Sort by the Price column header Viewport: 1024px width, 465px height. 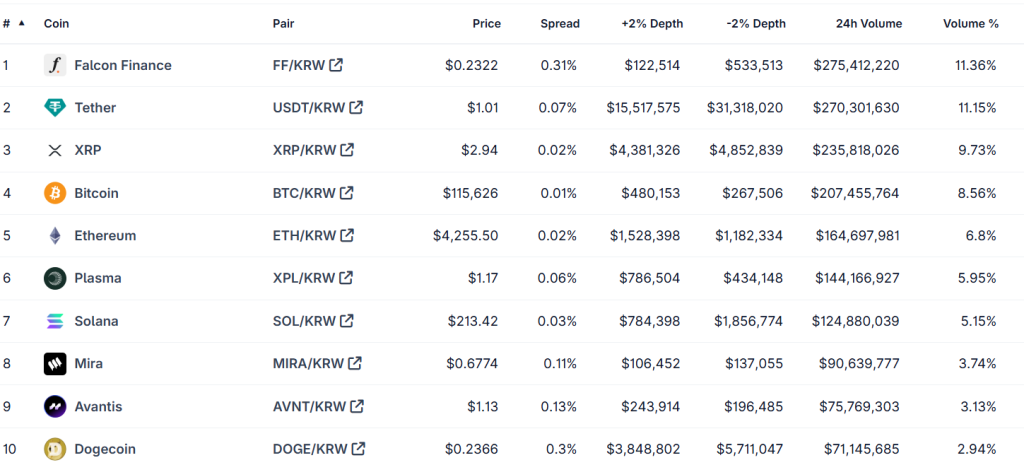(x=487, y=23)
